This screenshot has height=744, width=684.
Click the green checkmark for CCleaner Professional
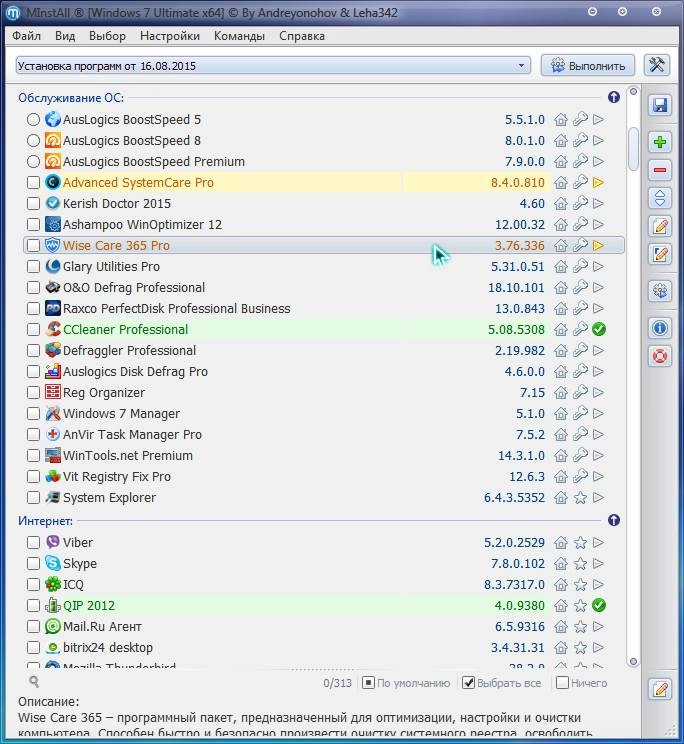[x=599, y=329]
